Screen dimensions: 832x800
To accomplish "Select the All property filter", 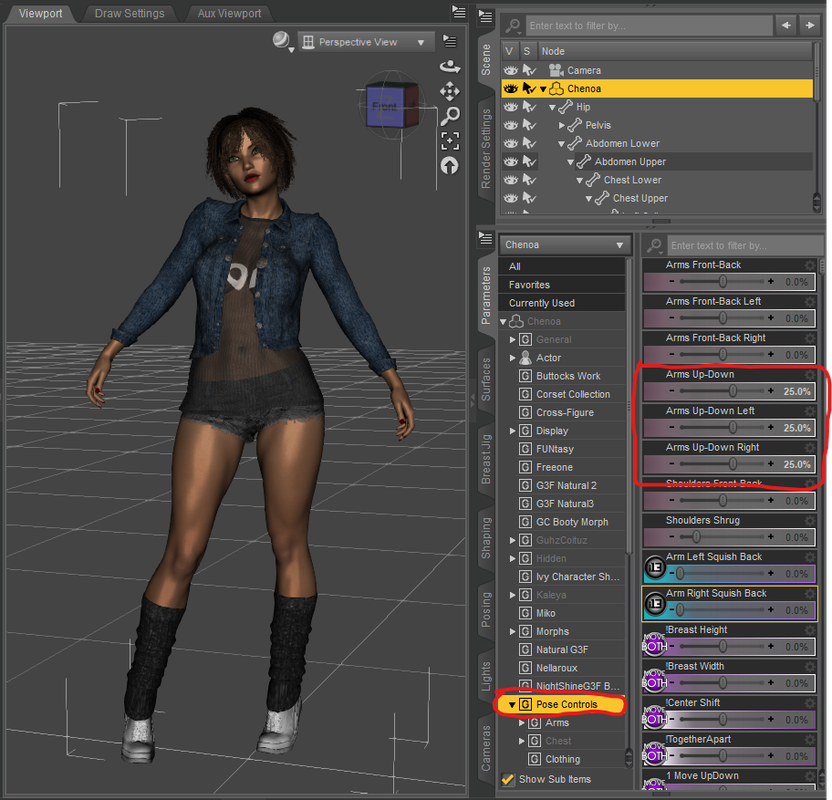I will [x=561, y=266].
